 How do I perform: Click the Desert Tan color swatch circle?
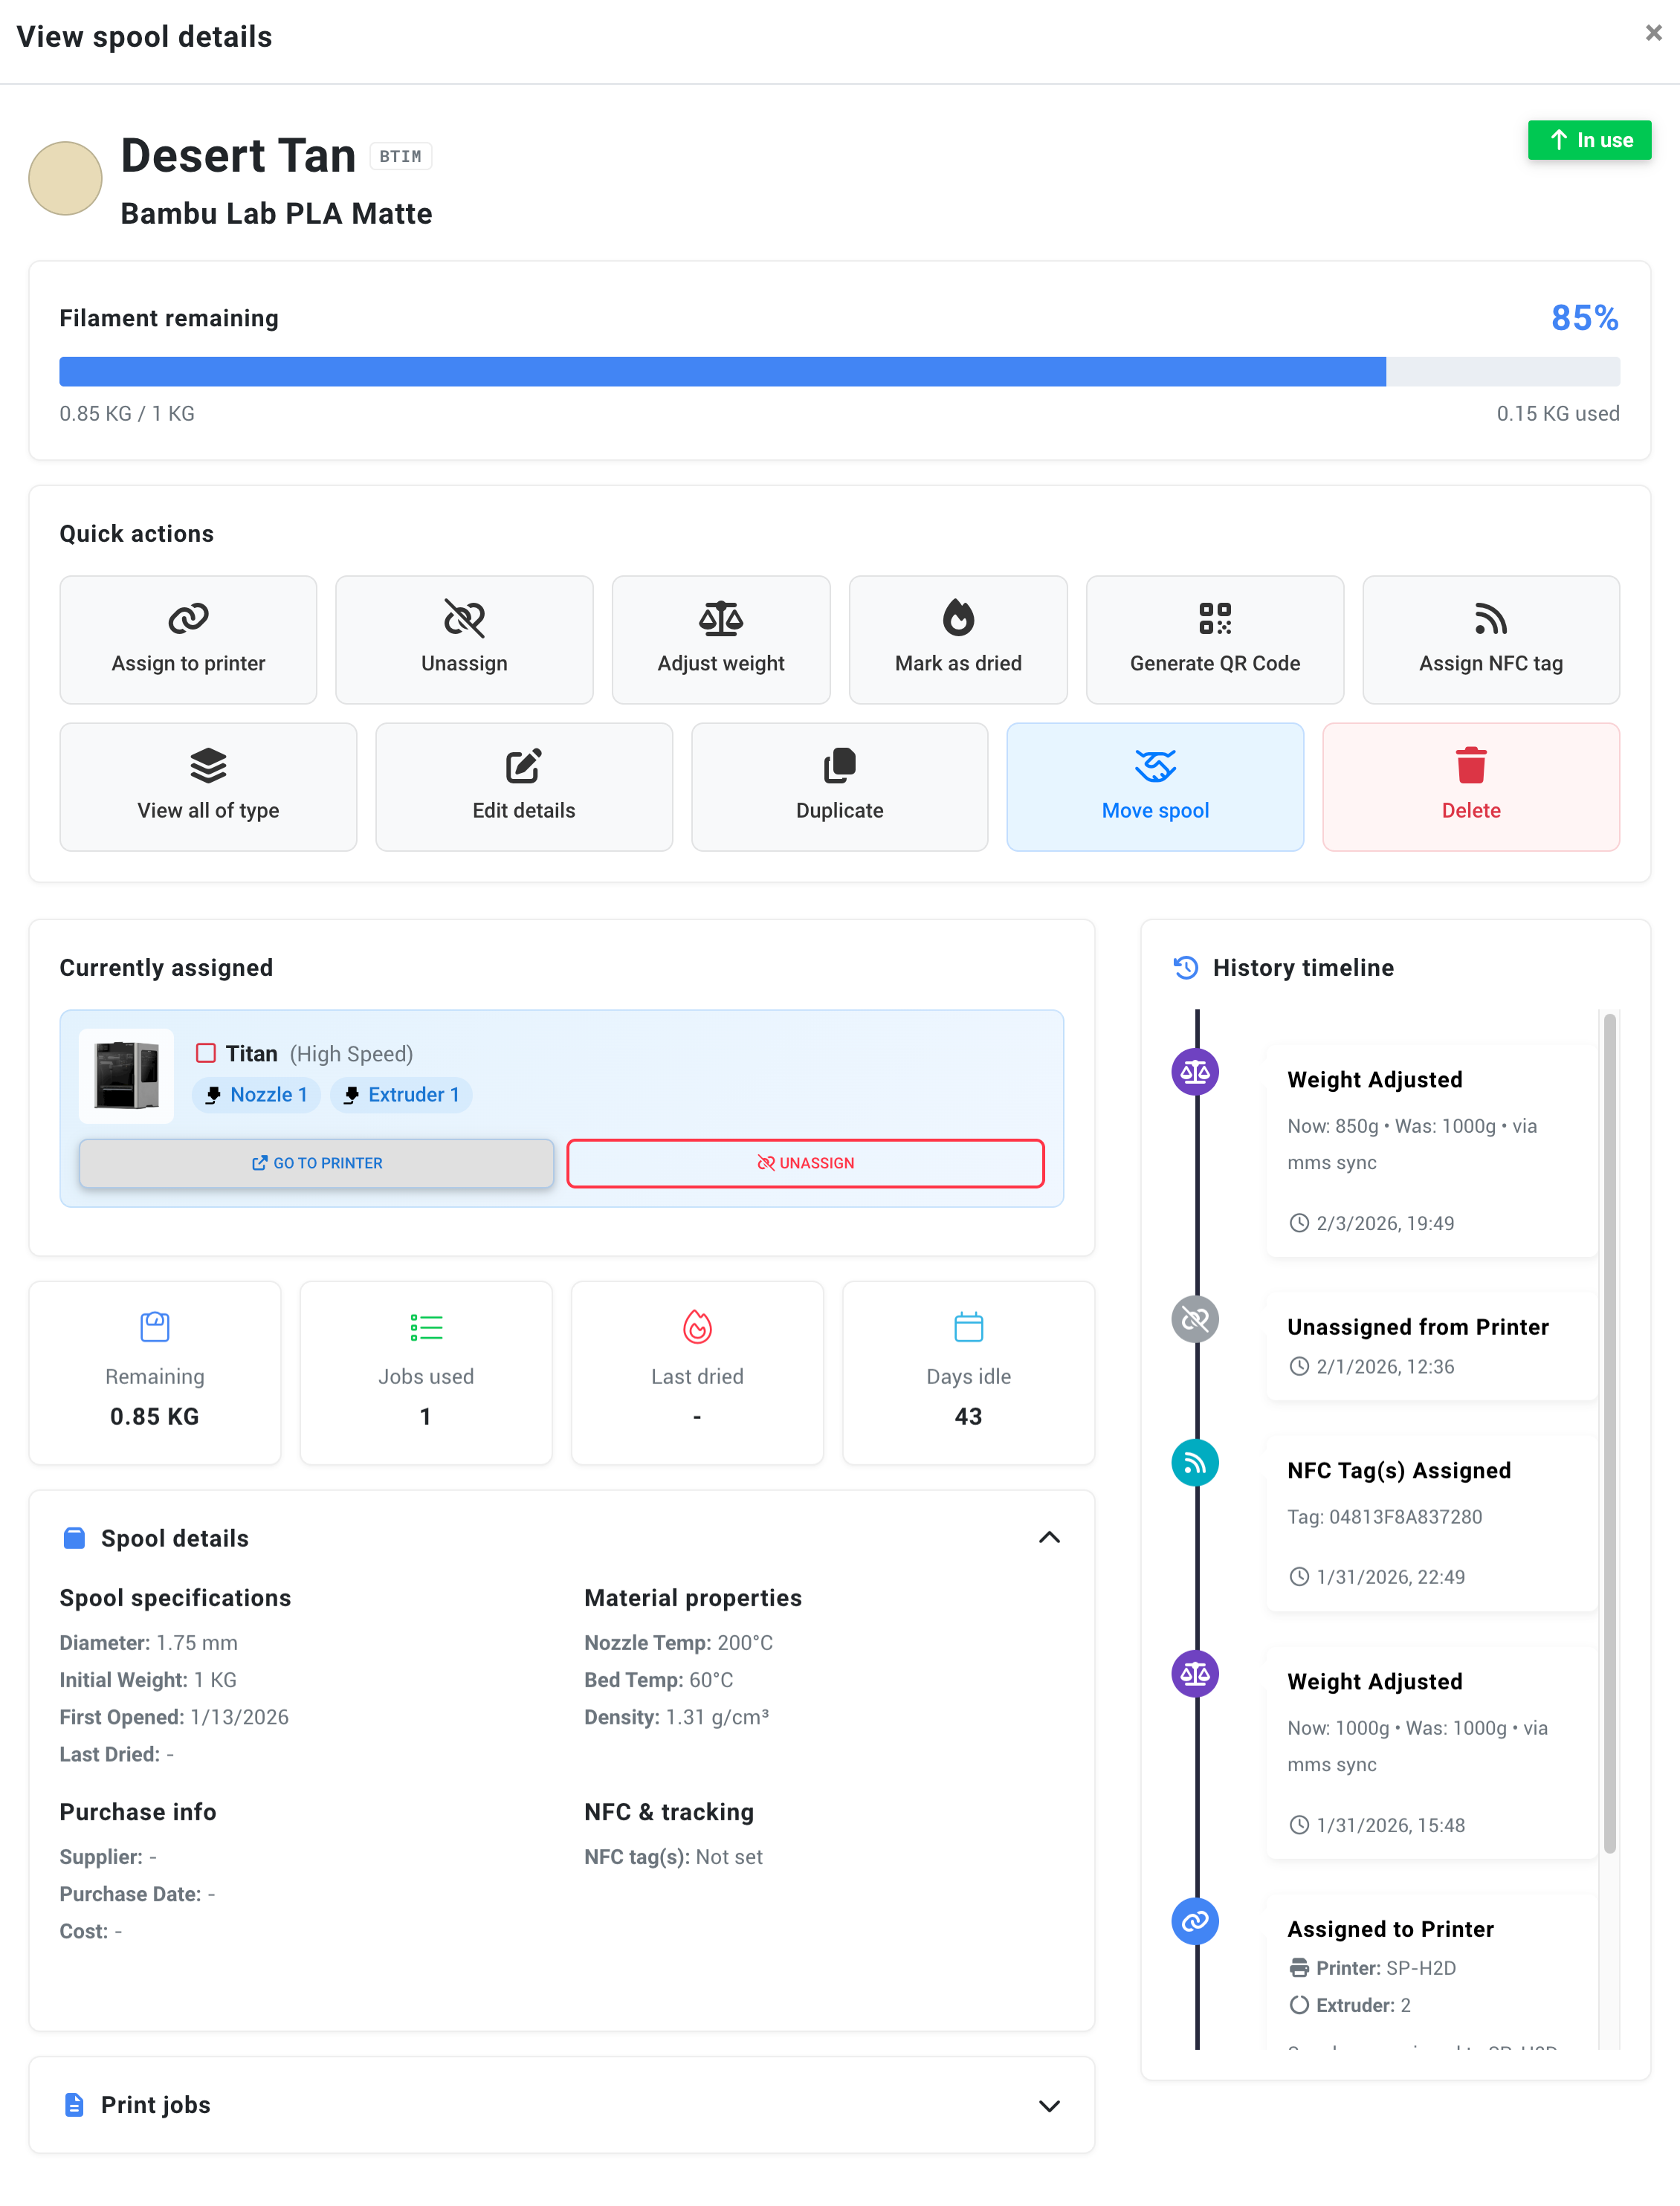tap(65, 178)
